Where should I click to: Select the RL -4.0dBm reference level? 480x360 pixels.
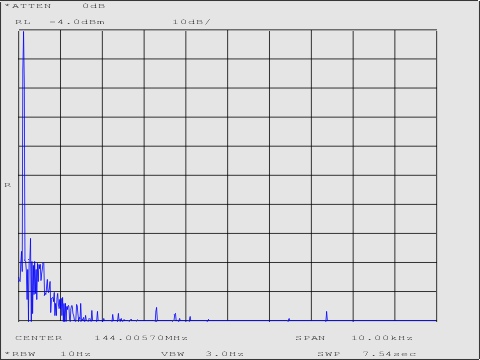tap(60, 22)
